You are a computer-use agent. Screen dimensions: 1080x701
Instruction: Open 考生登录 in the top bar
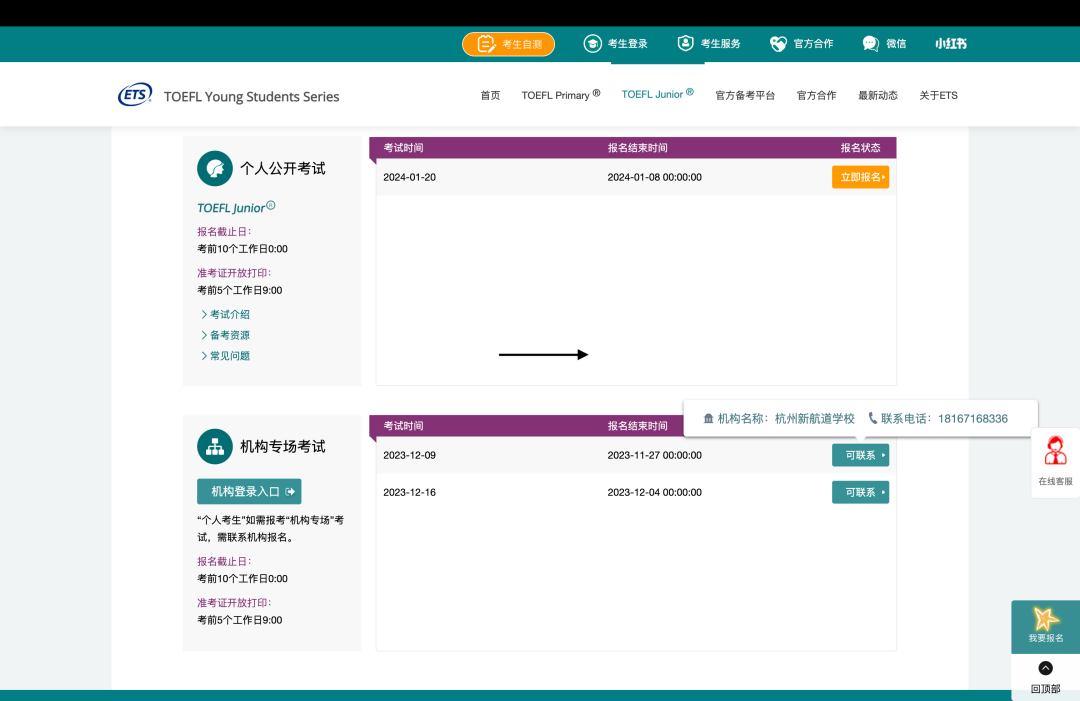(616, 44)
